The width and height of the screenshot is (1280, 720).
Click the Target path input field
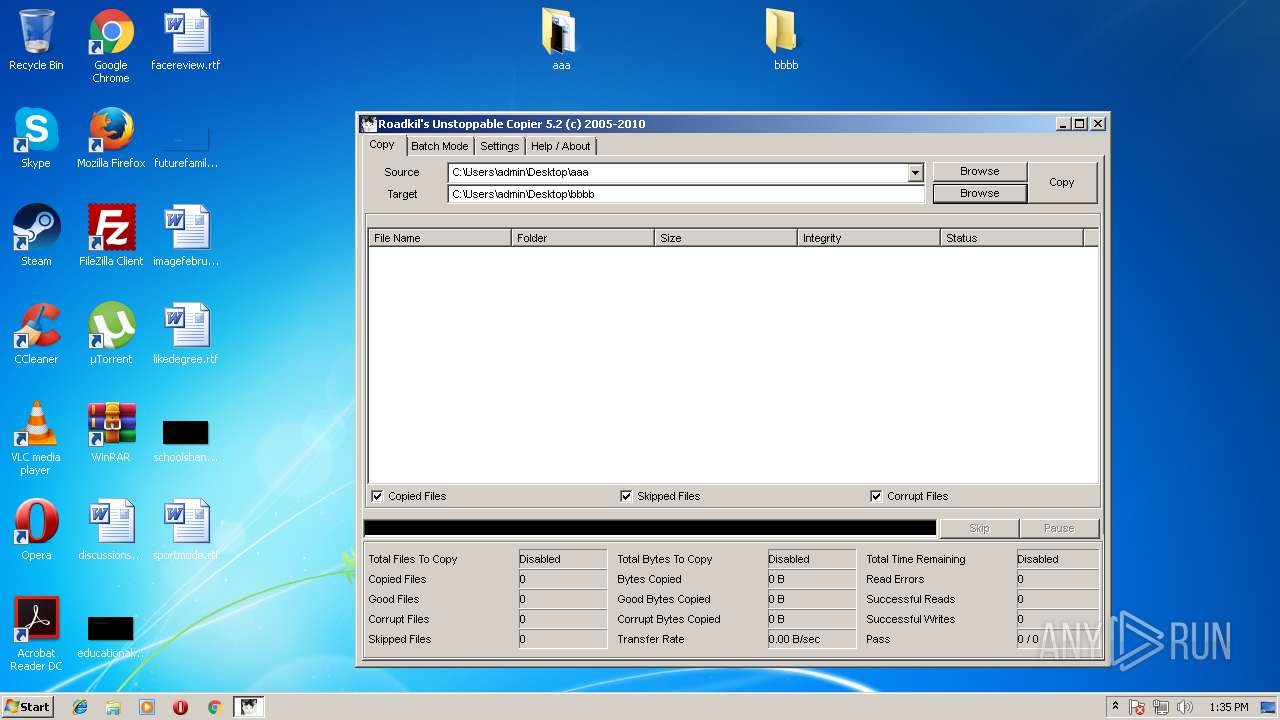click(686, 194)
